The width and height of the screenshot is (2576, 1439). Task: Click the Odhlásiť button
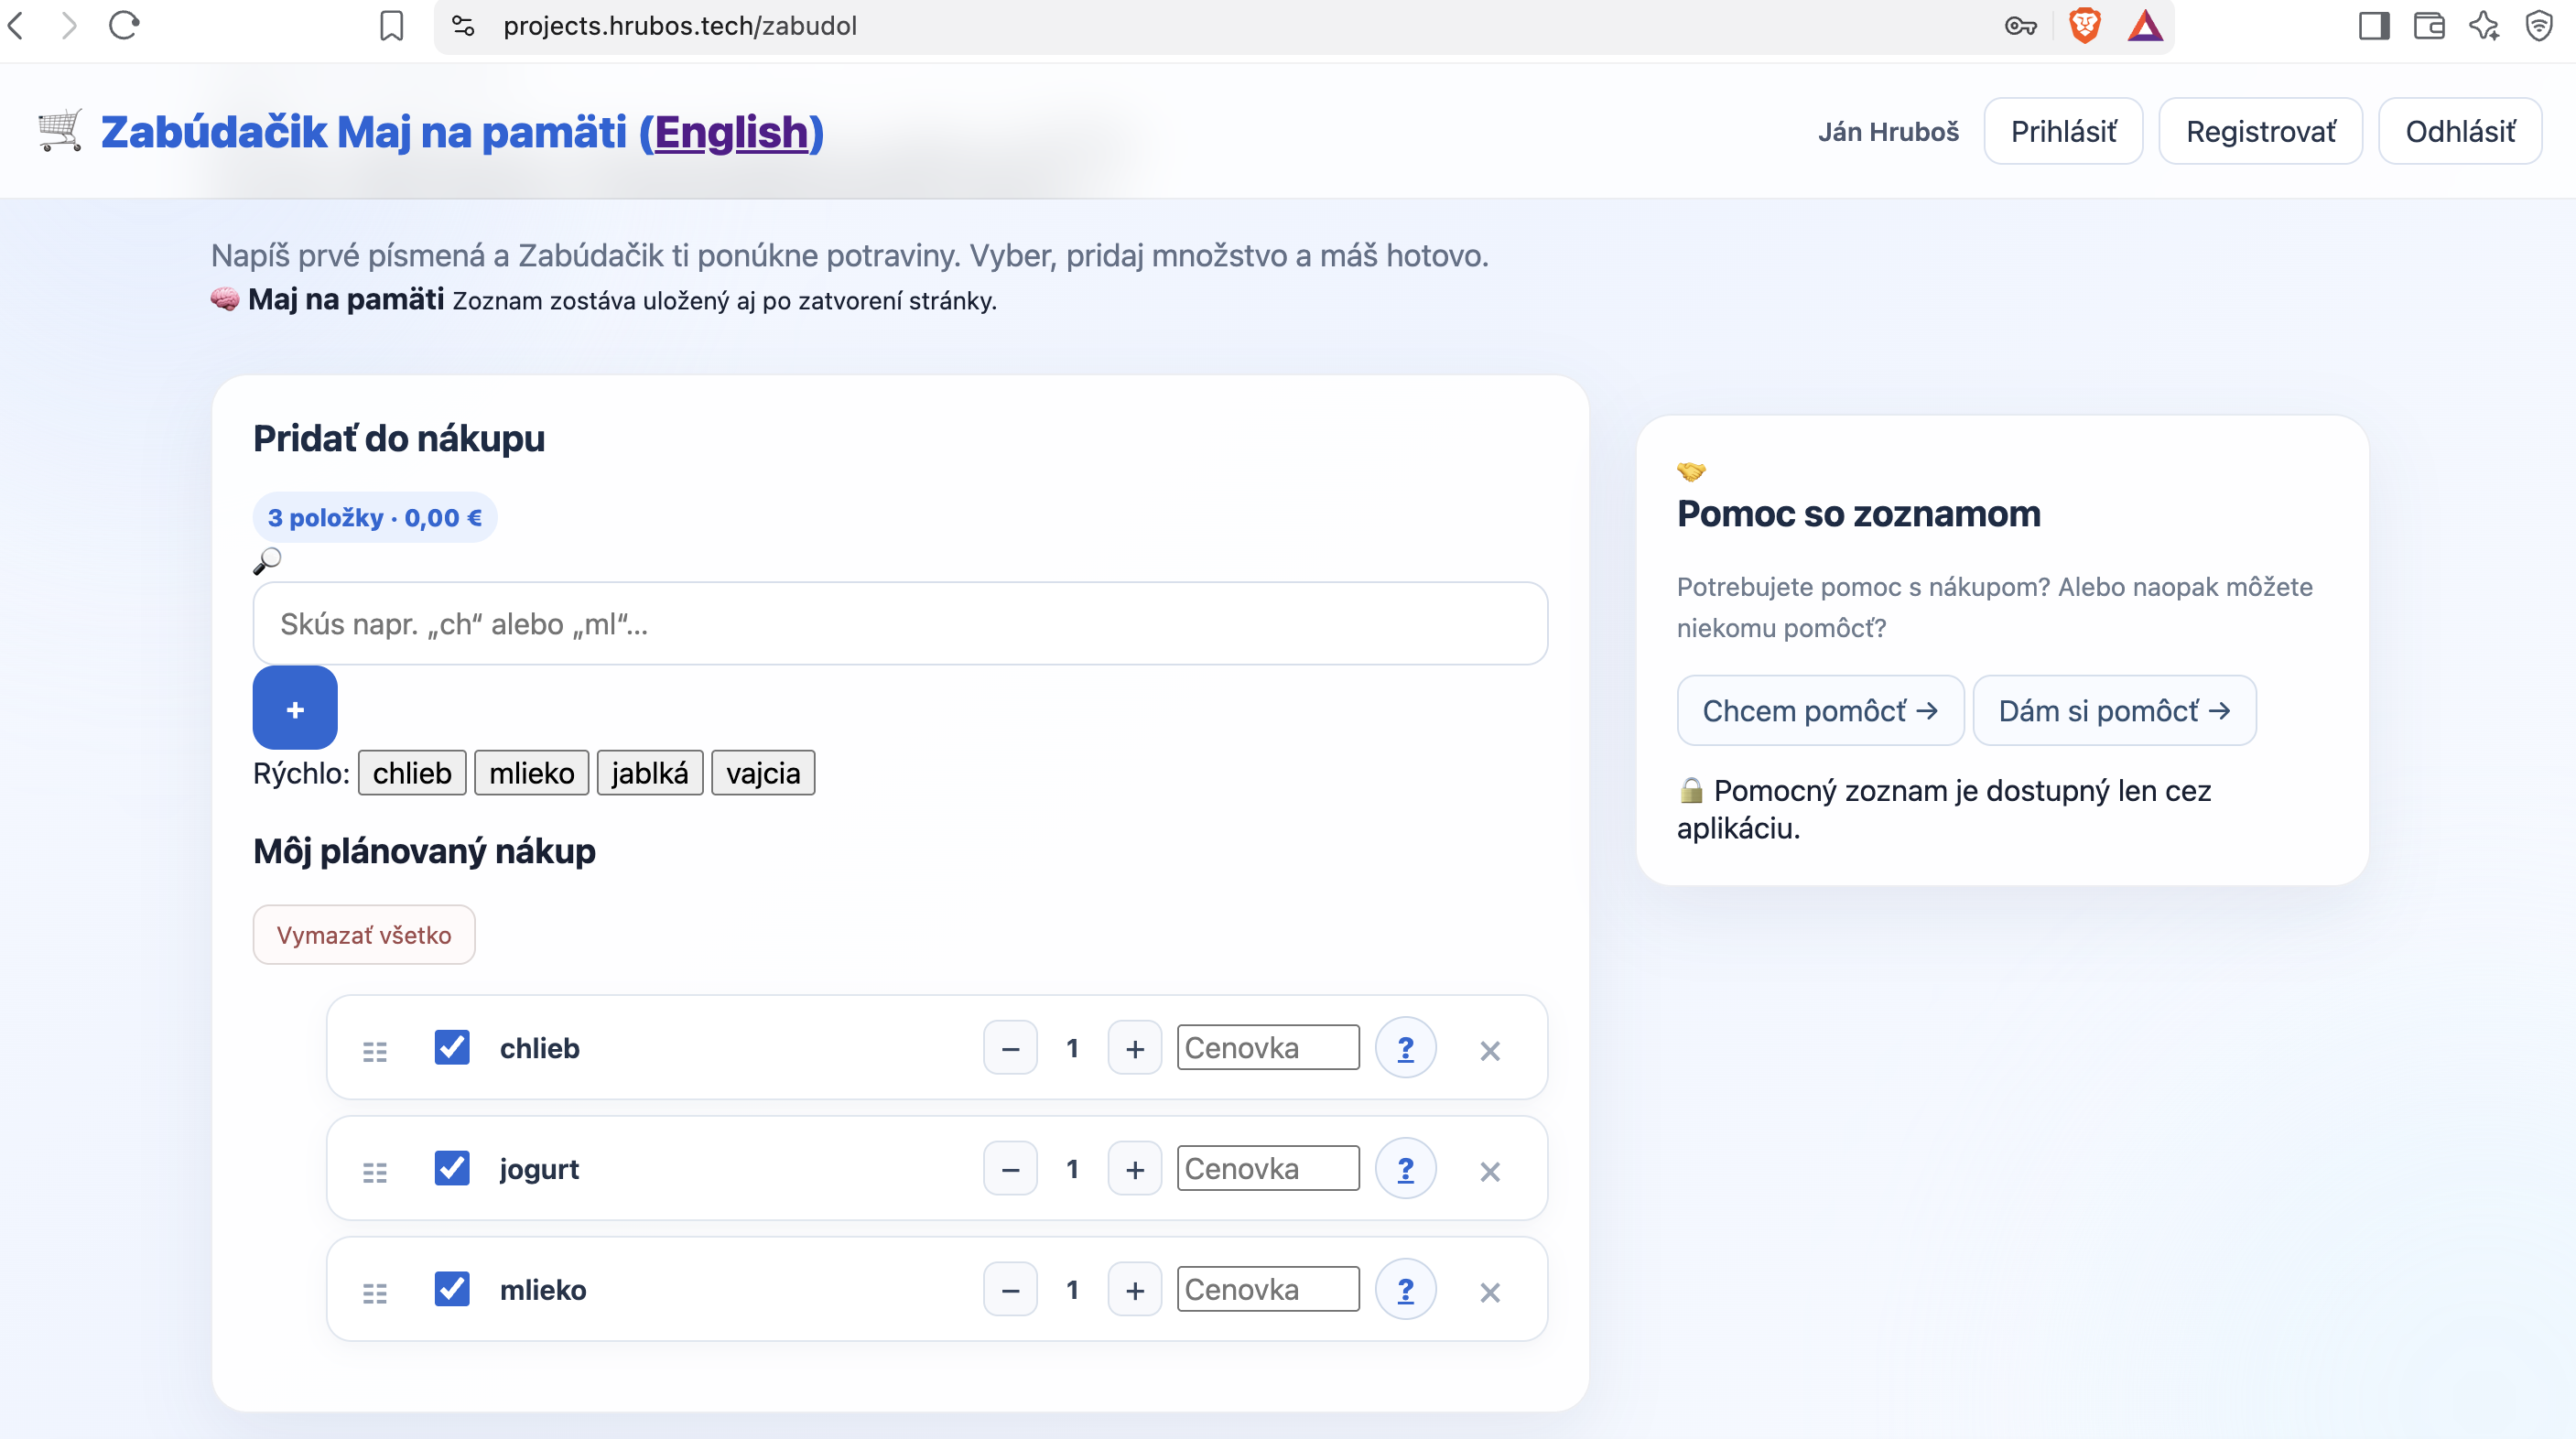pyautogui.click(x=2461, y=131)
